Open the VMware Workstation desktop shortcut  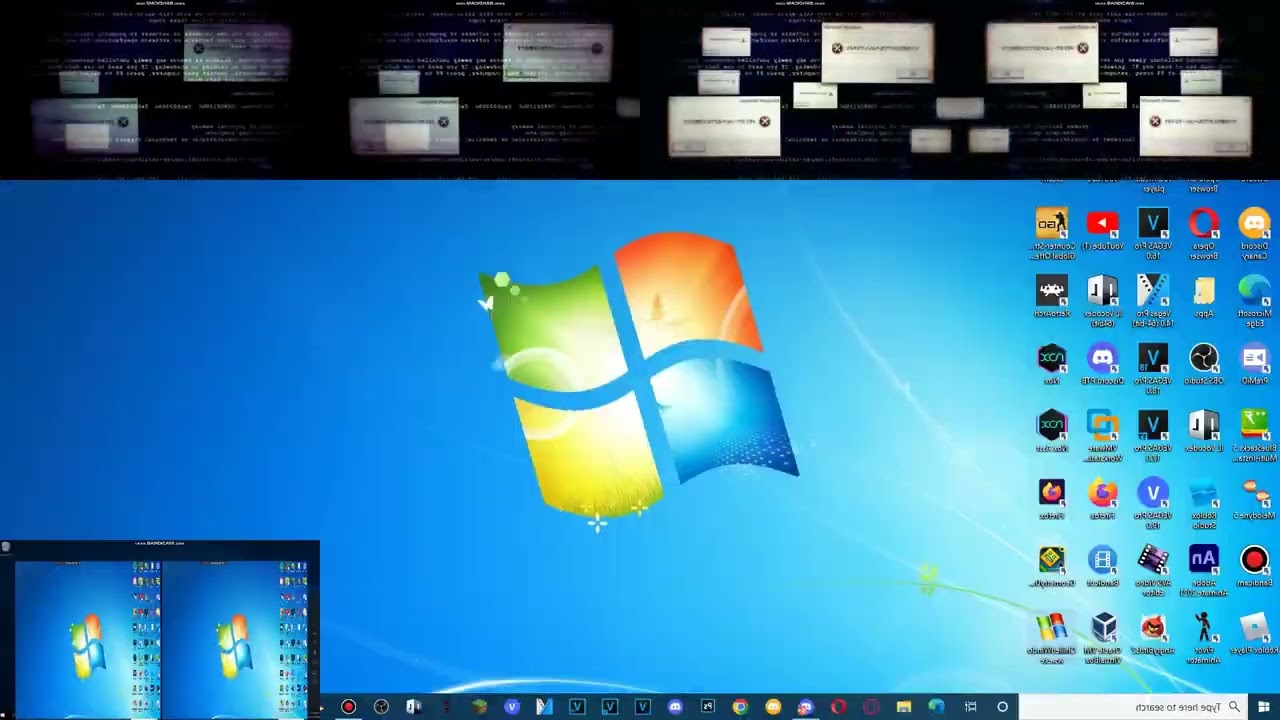pos(1102,435)
